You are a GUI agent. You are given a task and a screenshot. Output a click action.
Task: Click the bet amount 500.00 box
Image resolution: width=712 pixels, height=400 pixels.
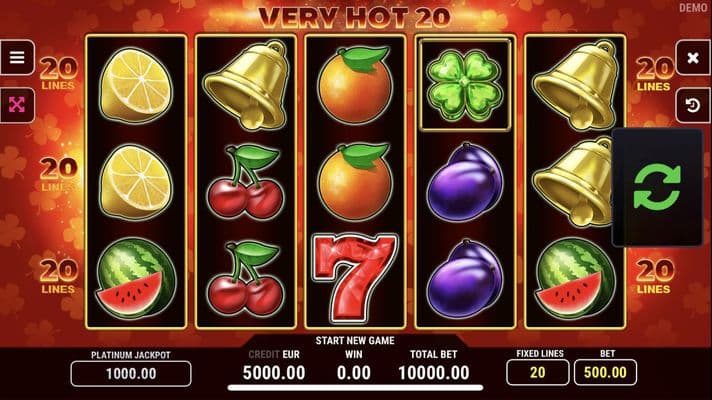click(605, 372)
